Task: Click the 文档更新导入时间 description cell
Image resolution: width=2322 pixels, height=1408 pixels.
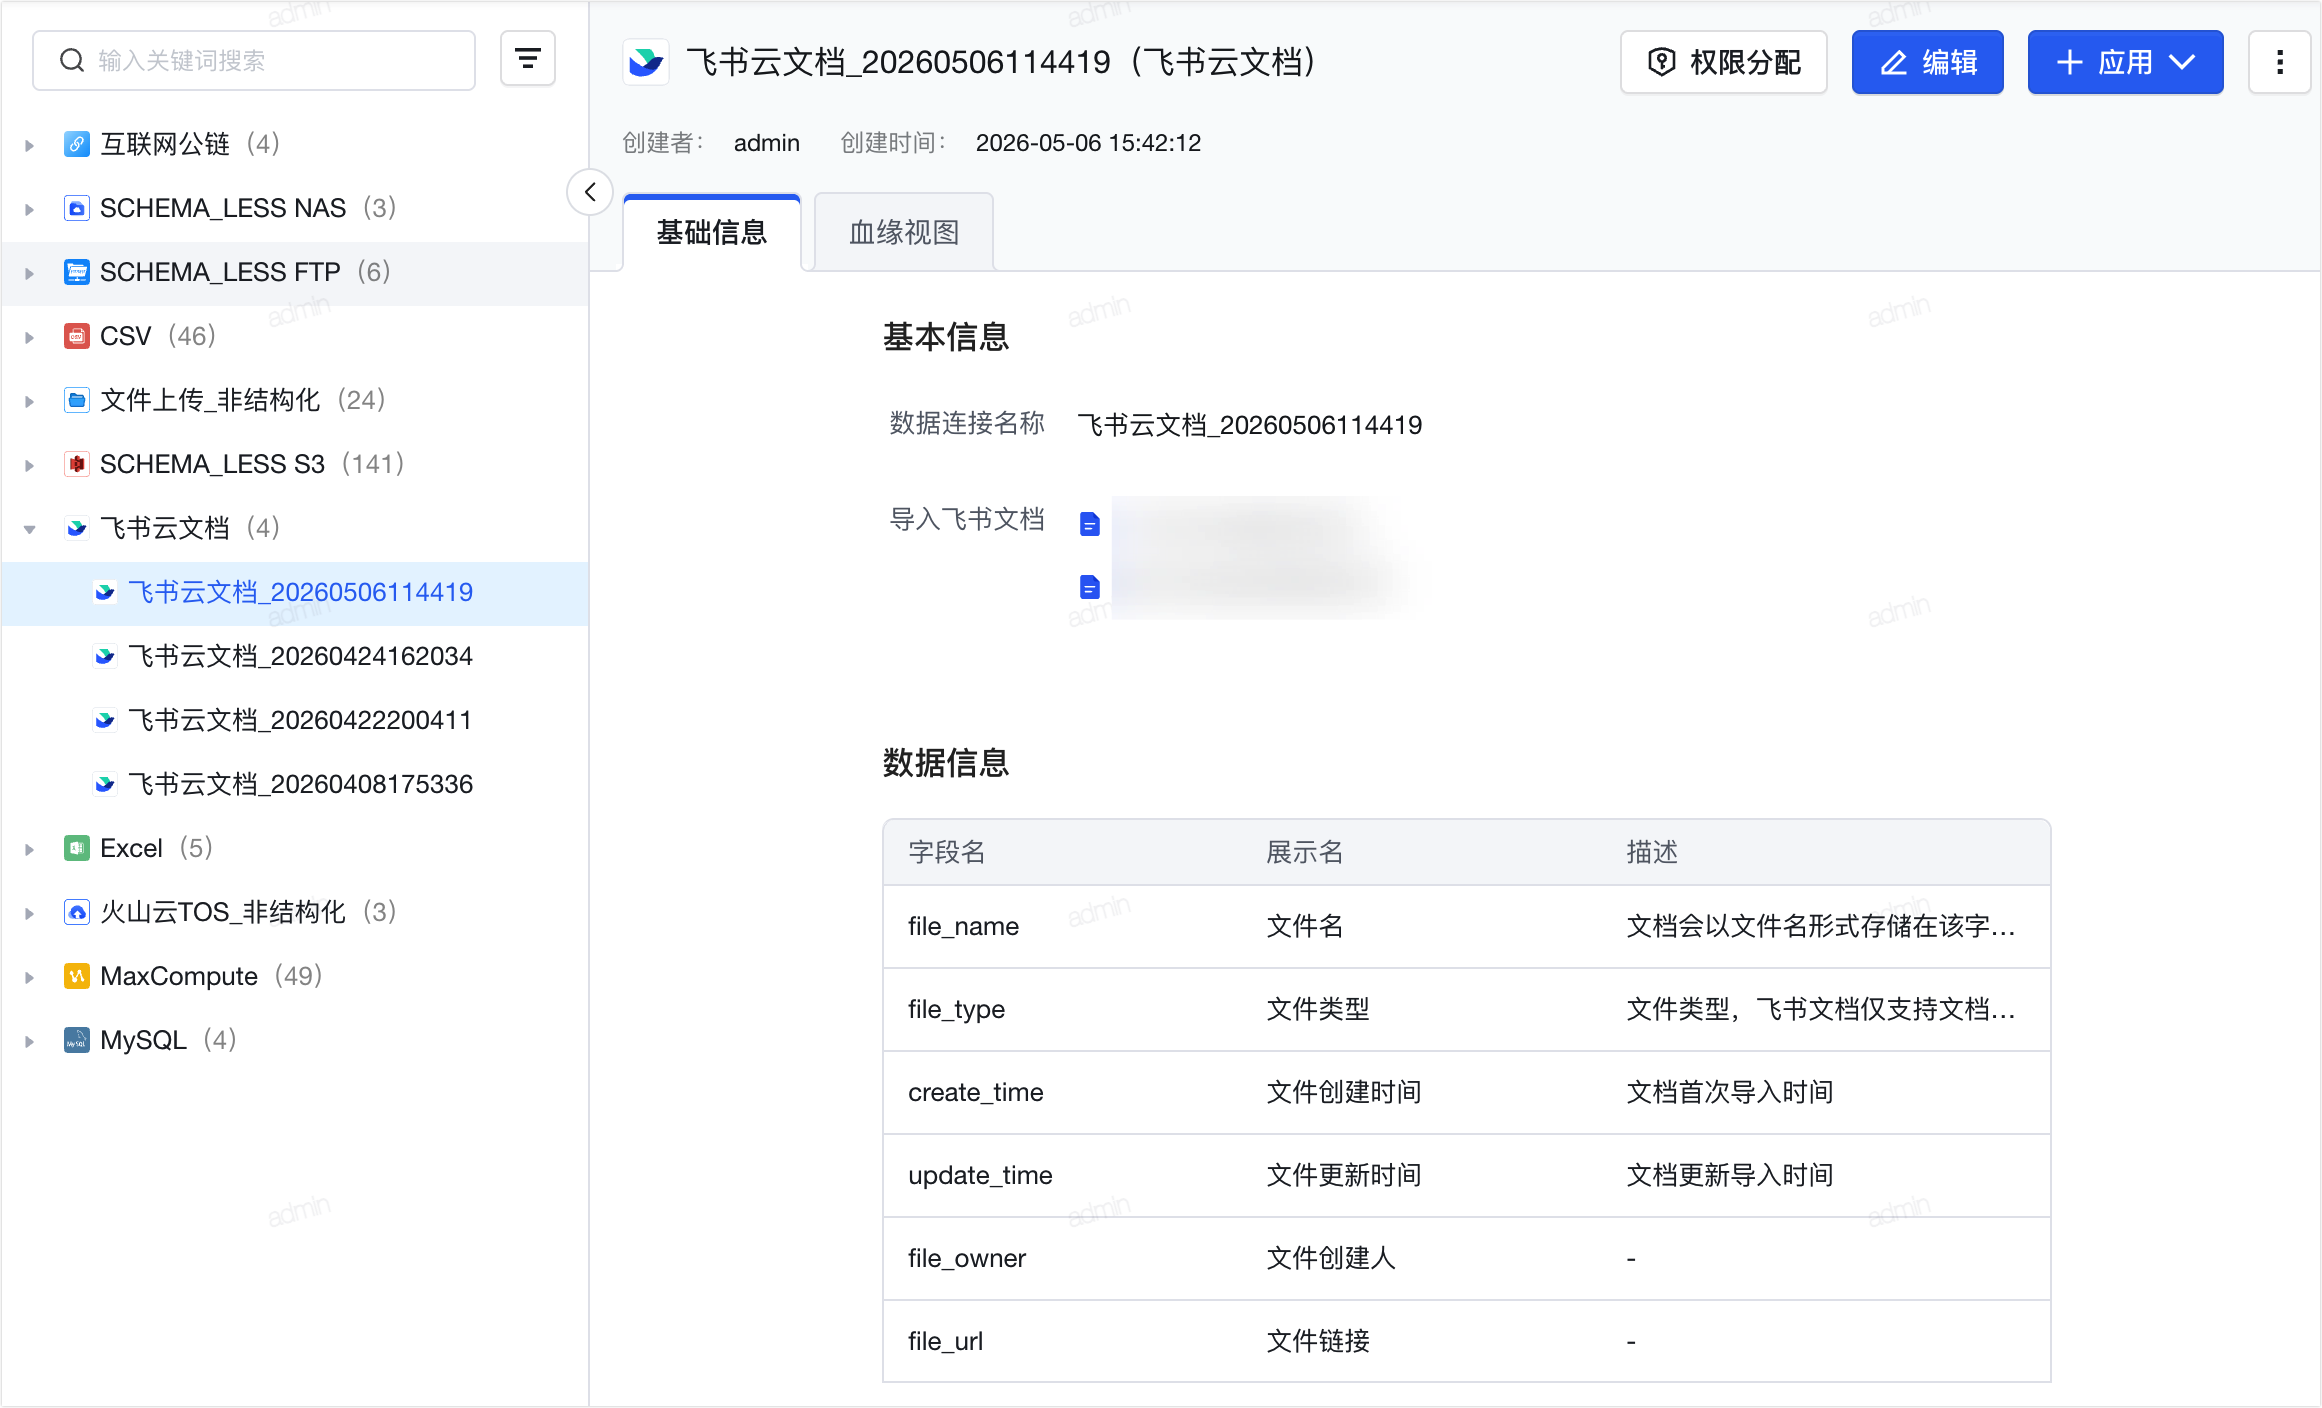Action: tap(1730, 1175)
